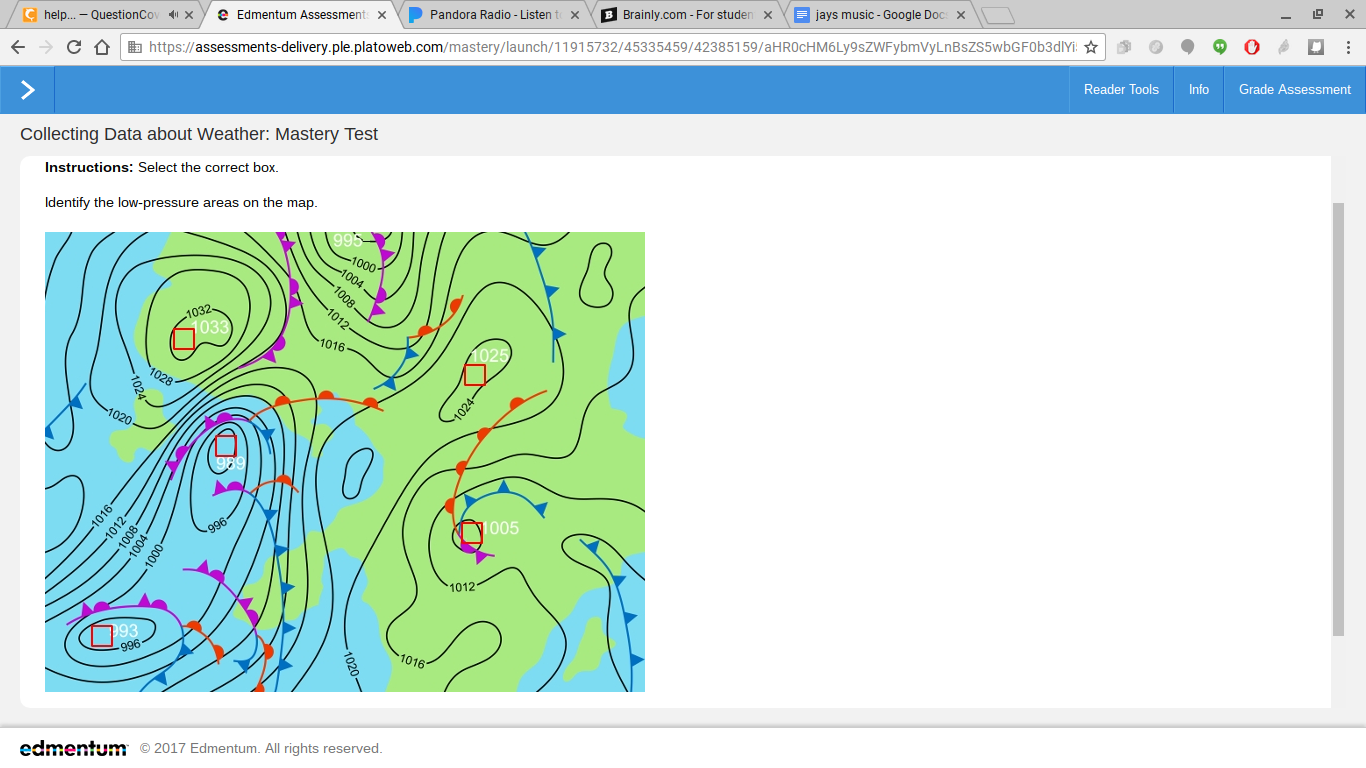1366x768 pixels.
Task: Click the page vertical scrollbar
Action: click(x=1339, y=418)
